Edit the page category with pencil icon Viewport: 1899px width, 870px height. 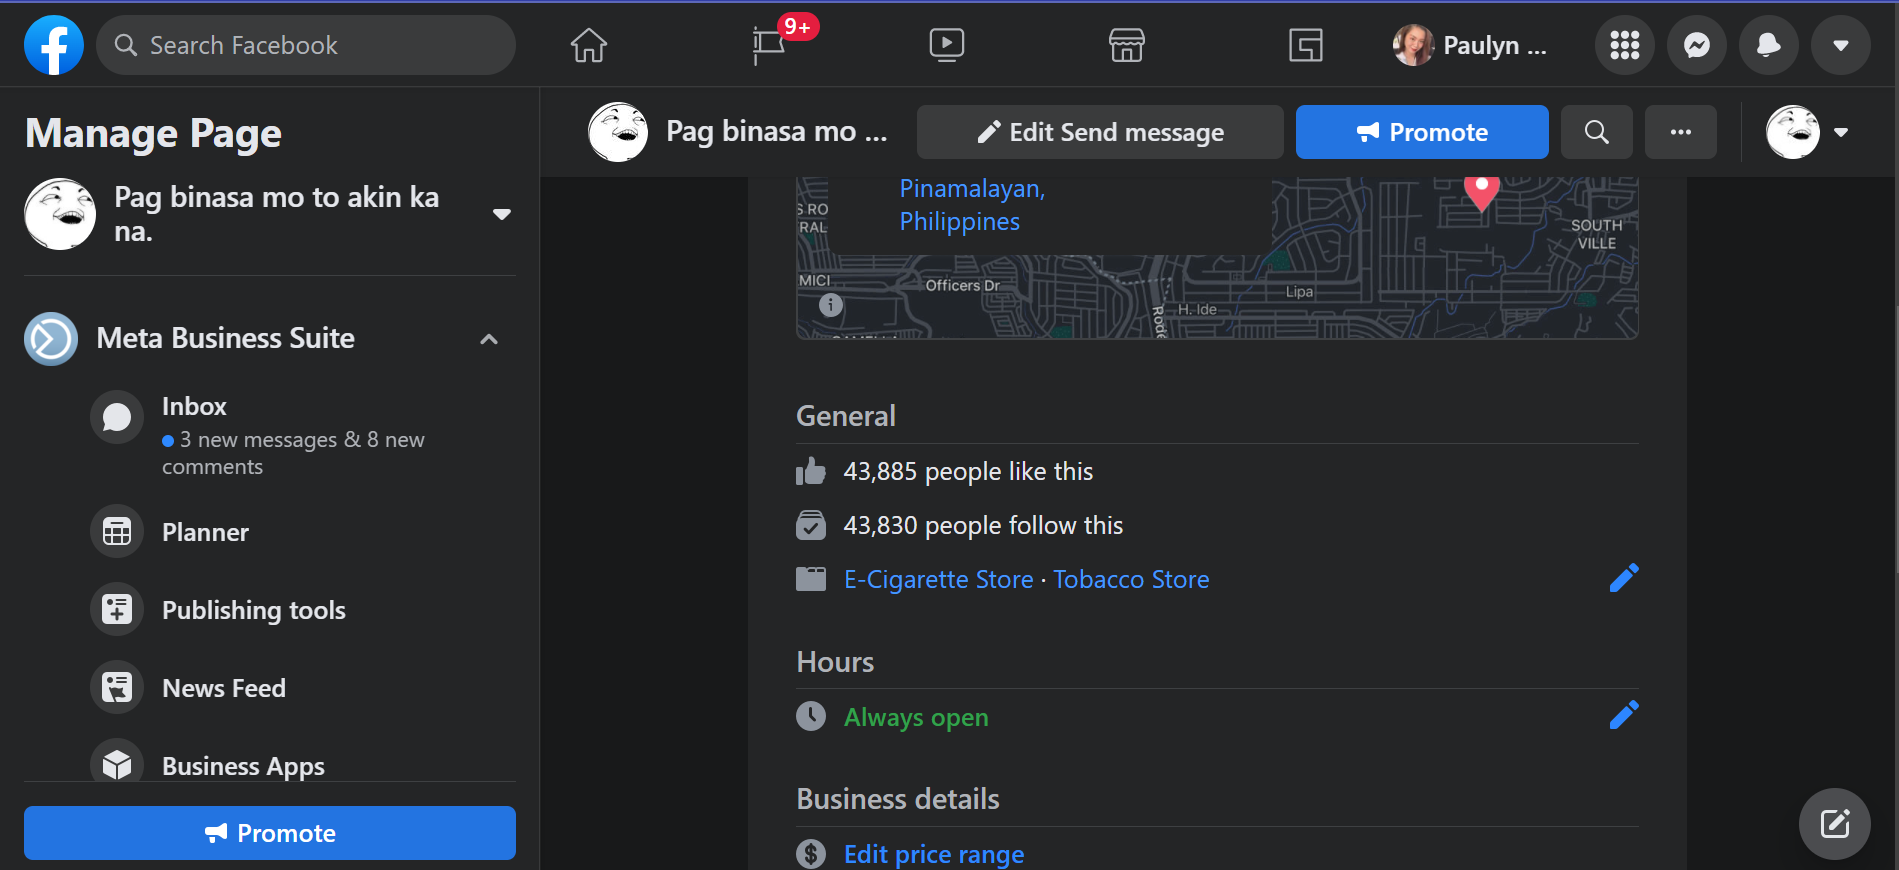tap(1623, 578)
